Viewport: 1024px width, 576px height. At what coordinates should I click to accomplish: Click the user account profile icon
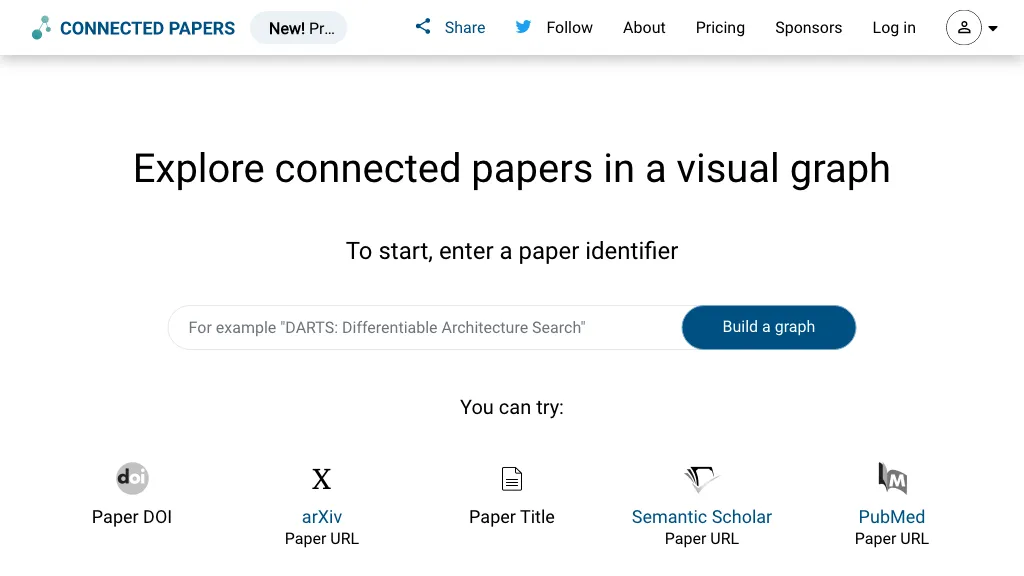(963, 28)
